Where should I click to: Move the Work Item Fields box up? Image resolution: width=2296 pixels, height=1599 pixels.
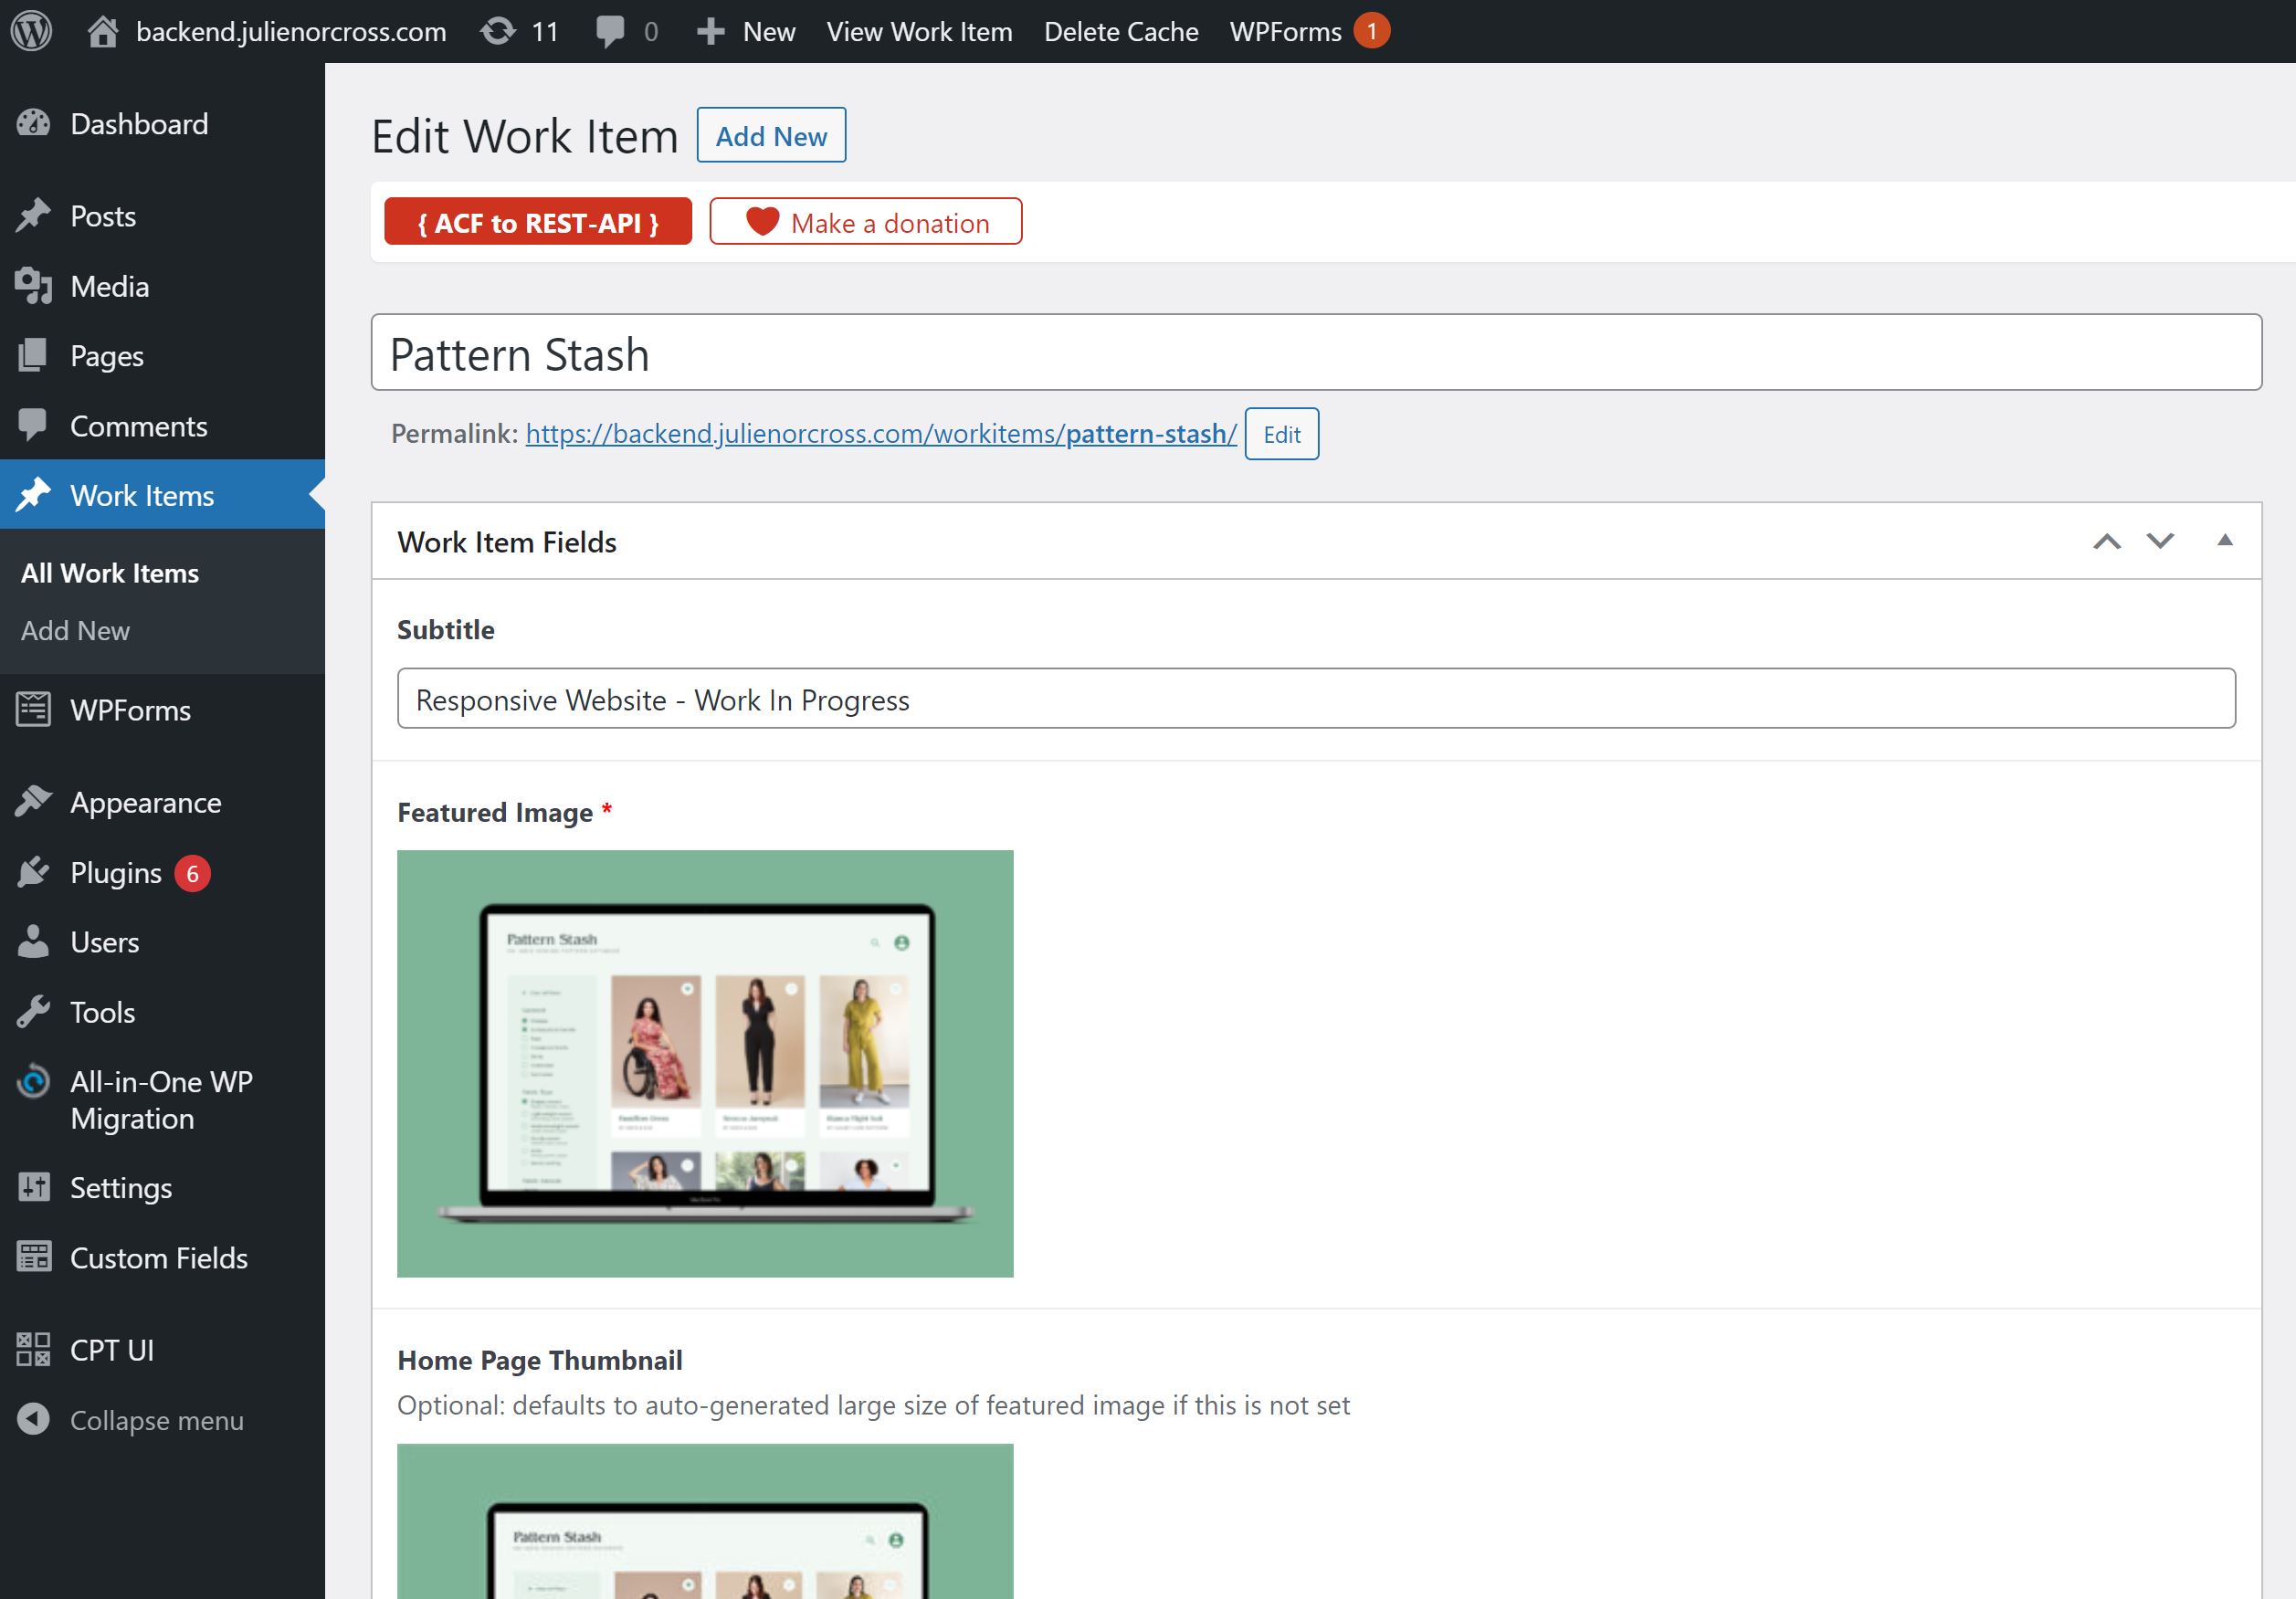click(2106, 541)
